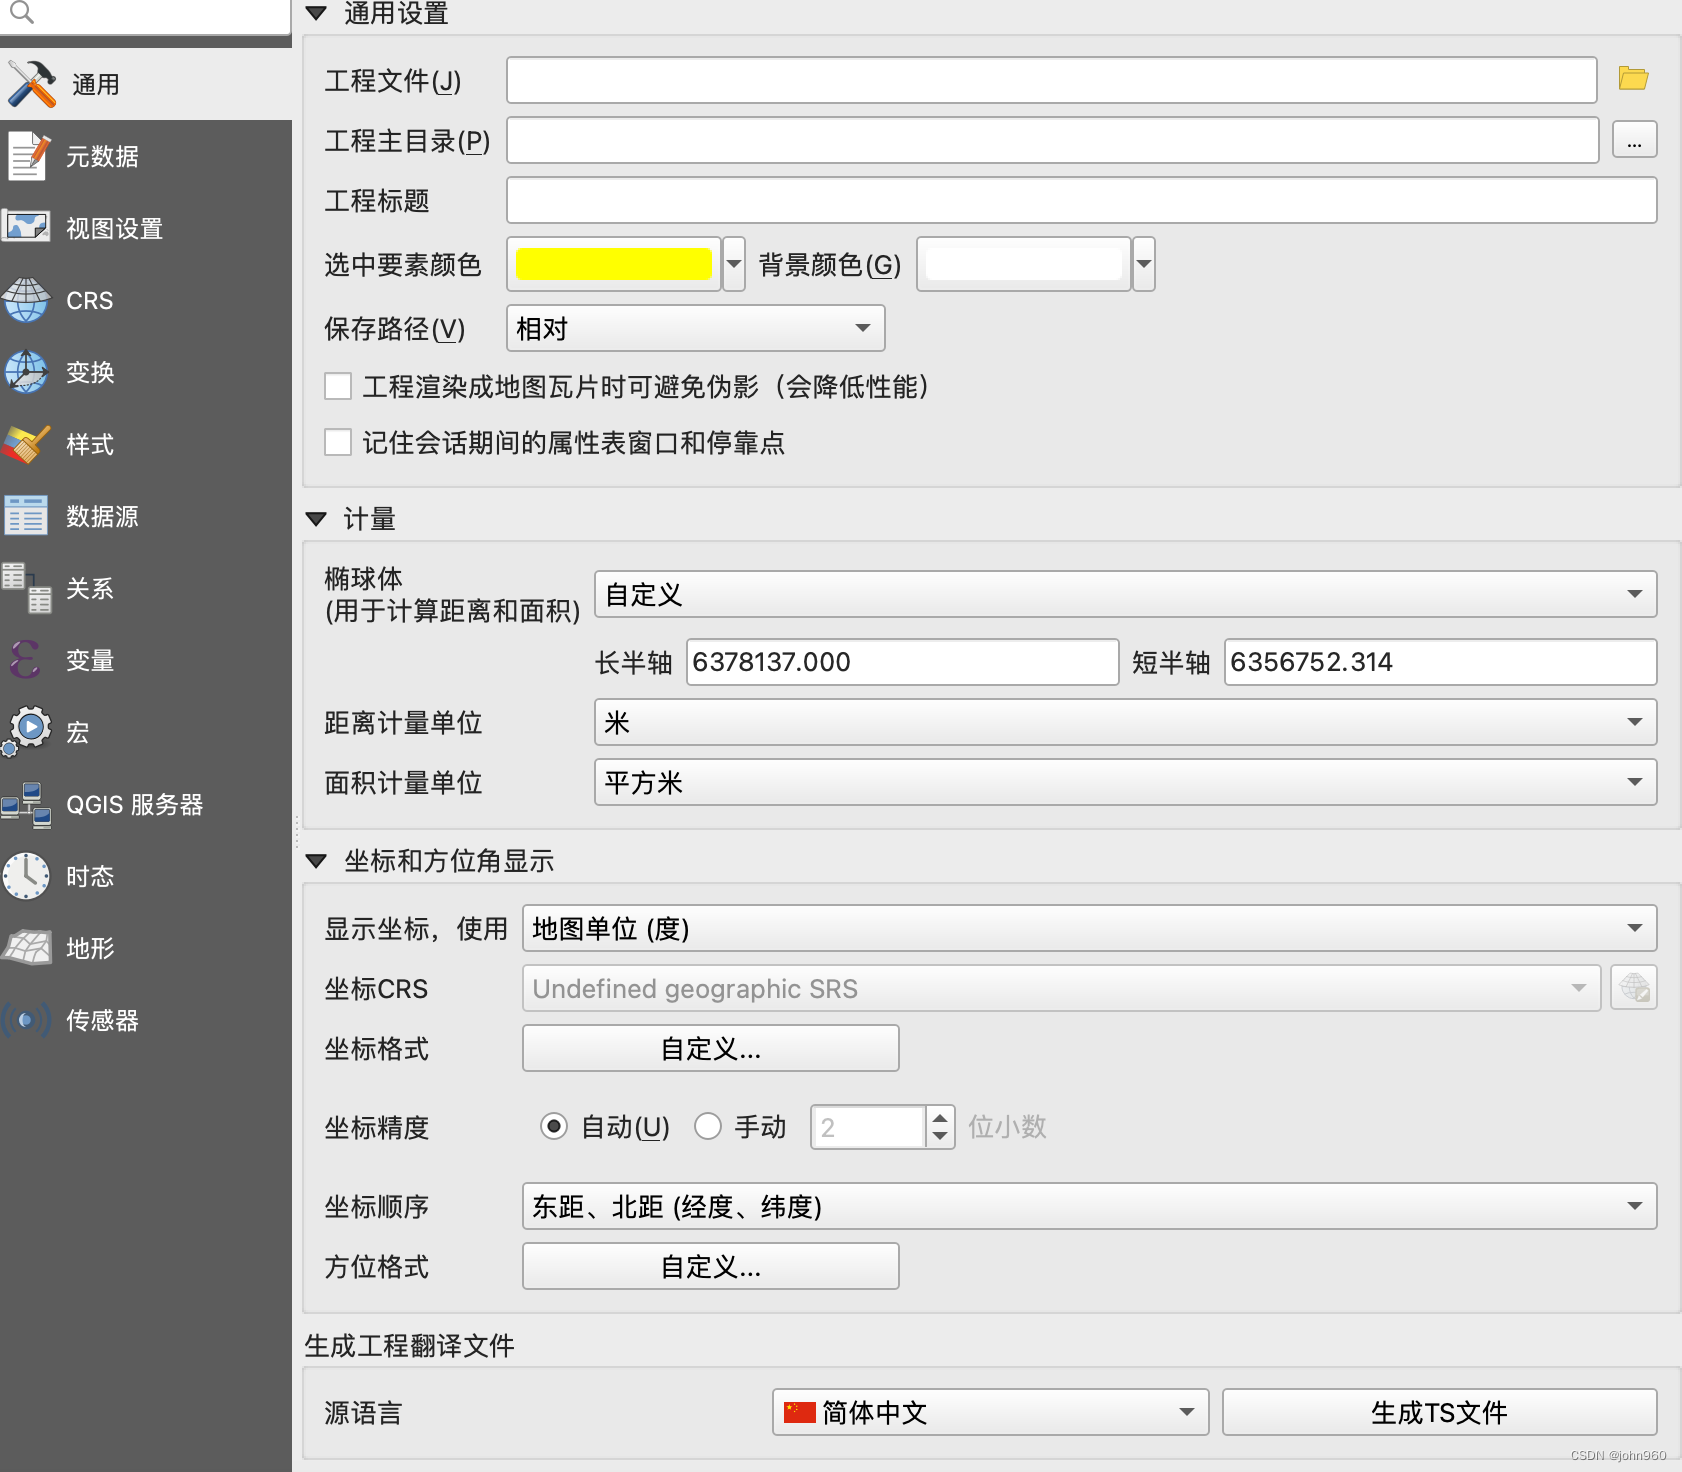Image resolution: width=1682 pixels, height=1472 pixels.
Task: Switch to the 数据源 tab label
Action: point(102,517)
